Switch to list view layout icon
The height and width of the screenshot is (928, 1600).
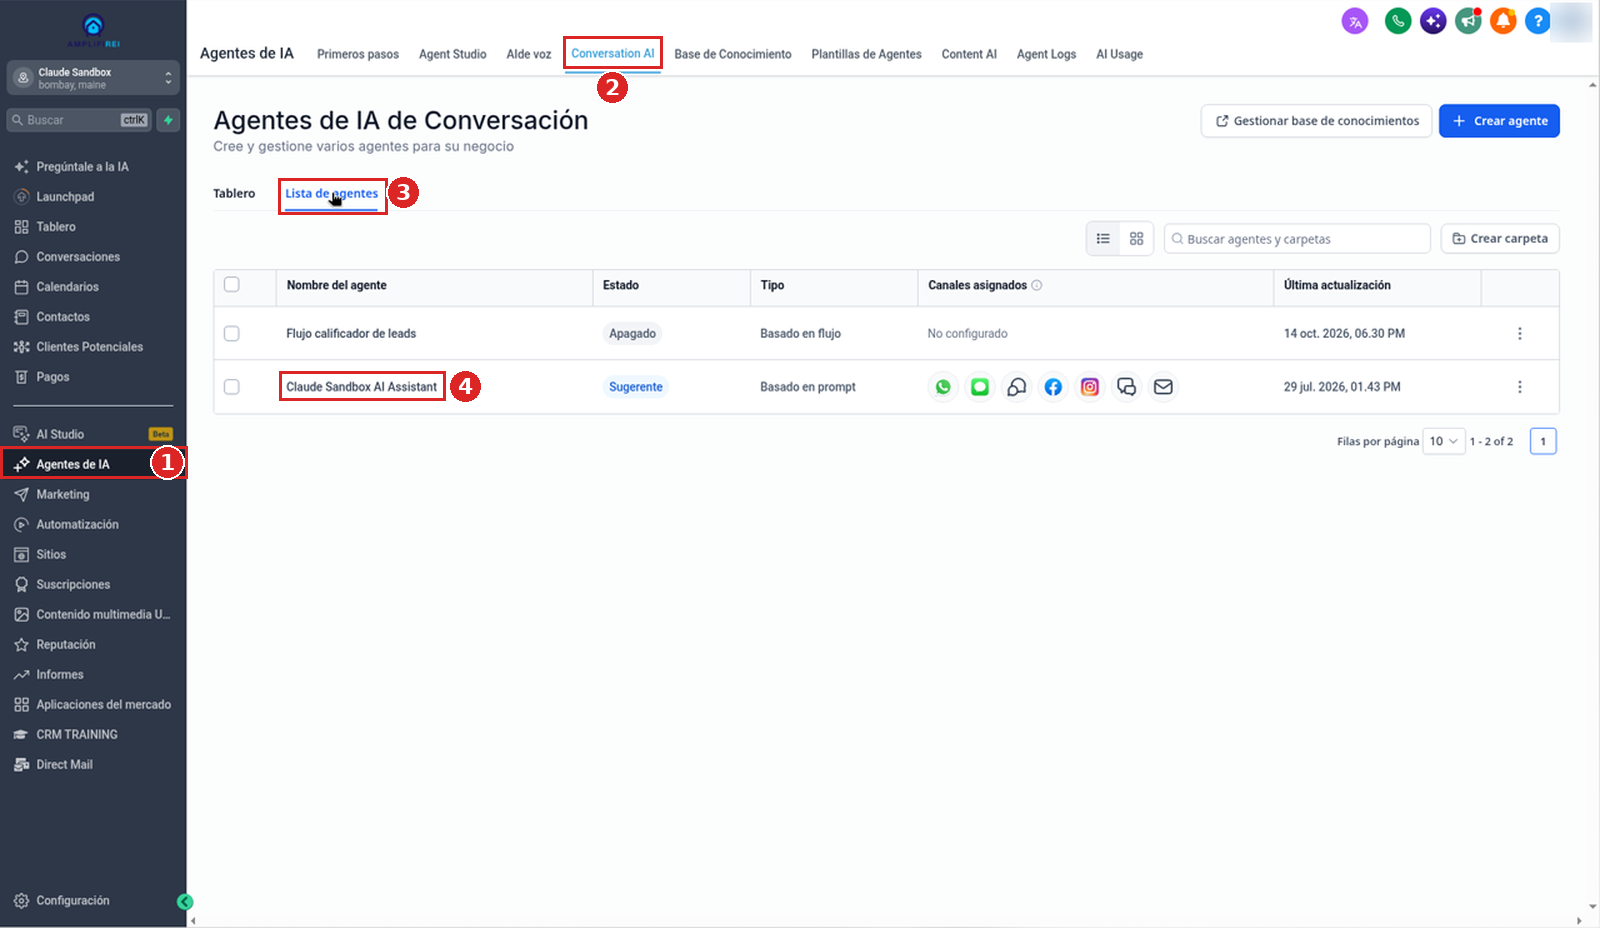click(x=1103, y=239)
